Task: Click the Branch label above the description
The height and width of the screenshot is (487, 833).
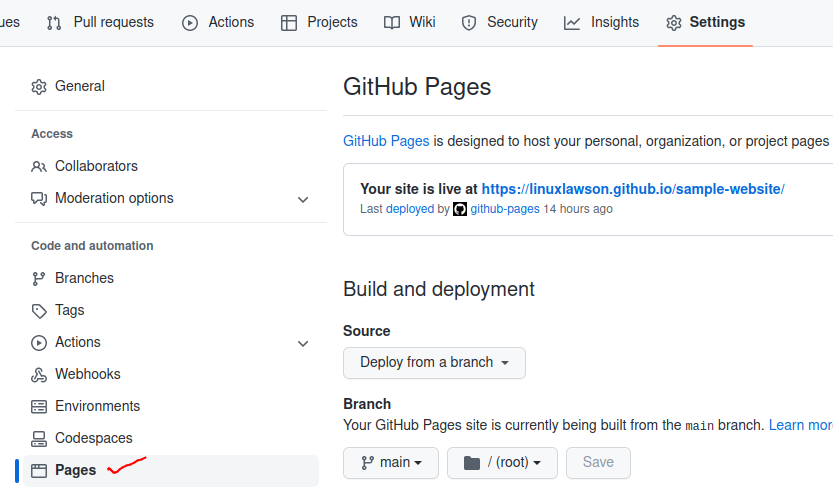Action: (x=367, y=404)
